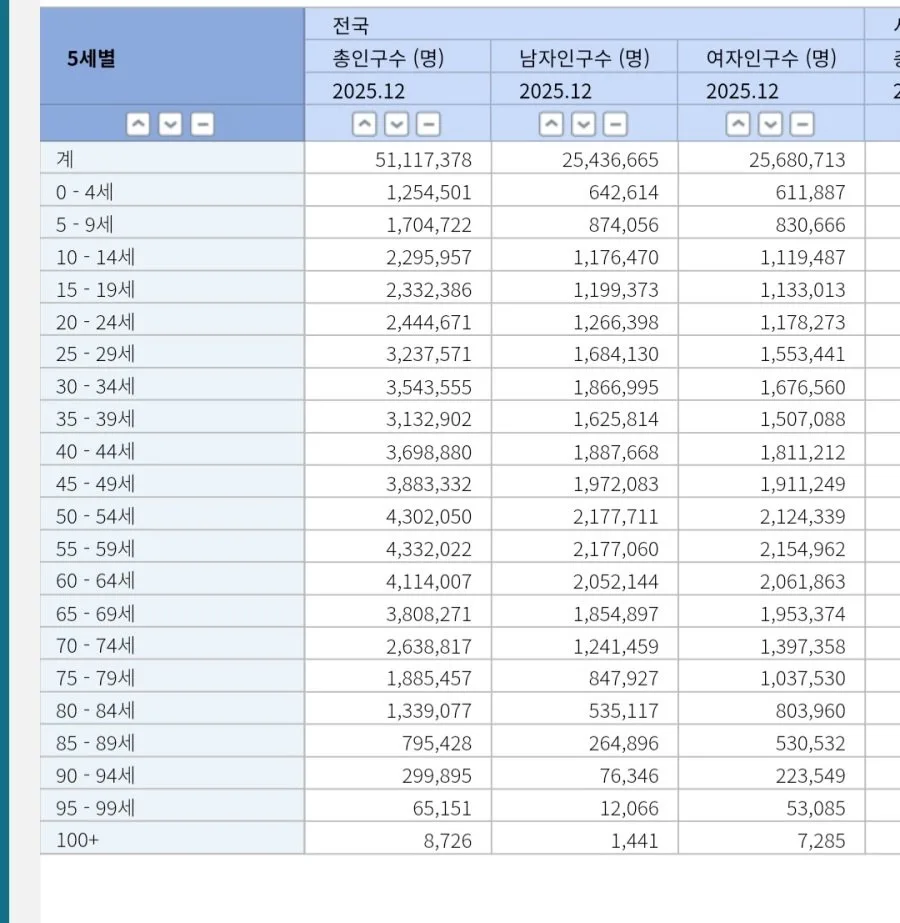Viewport: 900px width, 923px height.
Task: Sort 남자인구수 column descending with down arrow
Action: tap(583, 124)
